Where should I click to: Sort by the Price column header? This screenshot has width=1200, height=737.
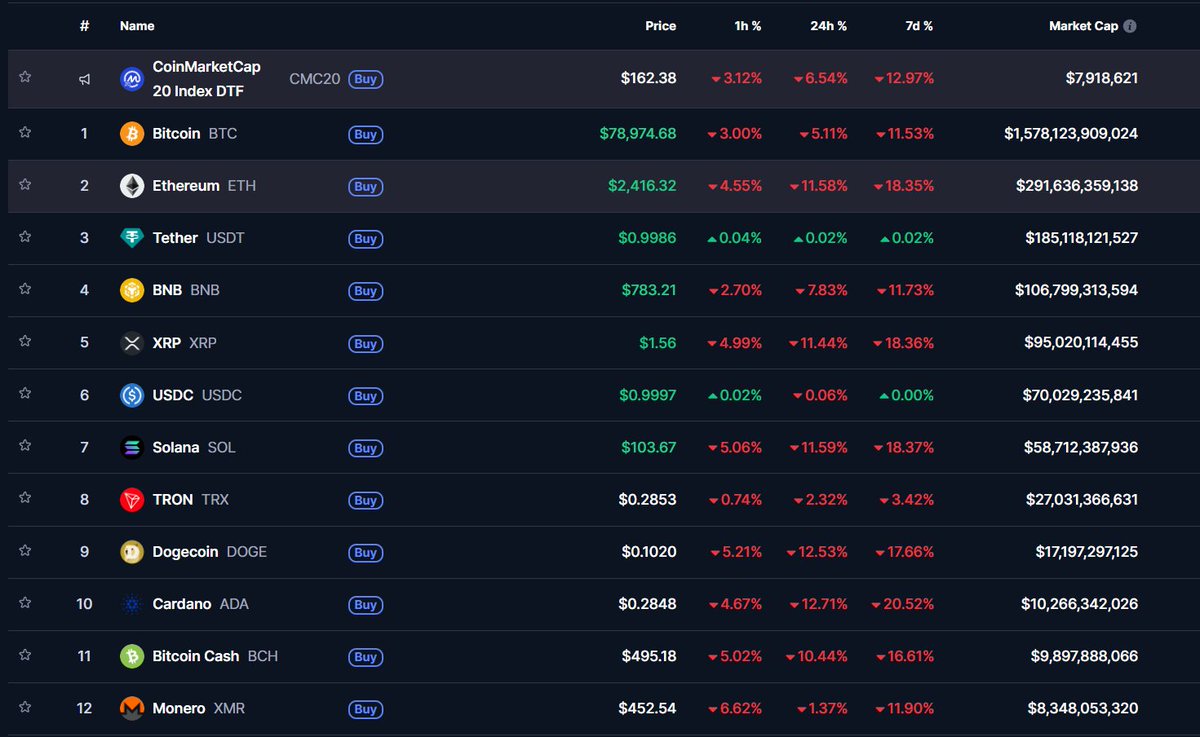point(660,26)
